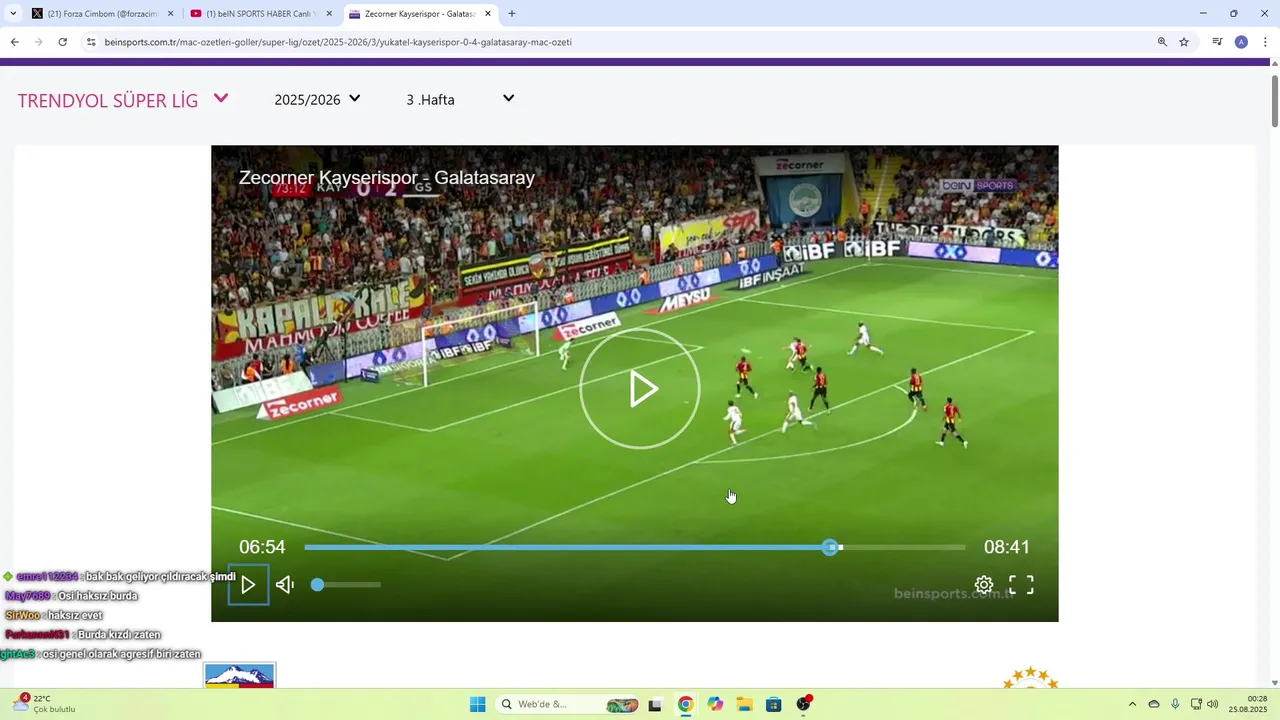Click chat message 'haksız evet'

pyautogui.click(x=75, y=615)
